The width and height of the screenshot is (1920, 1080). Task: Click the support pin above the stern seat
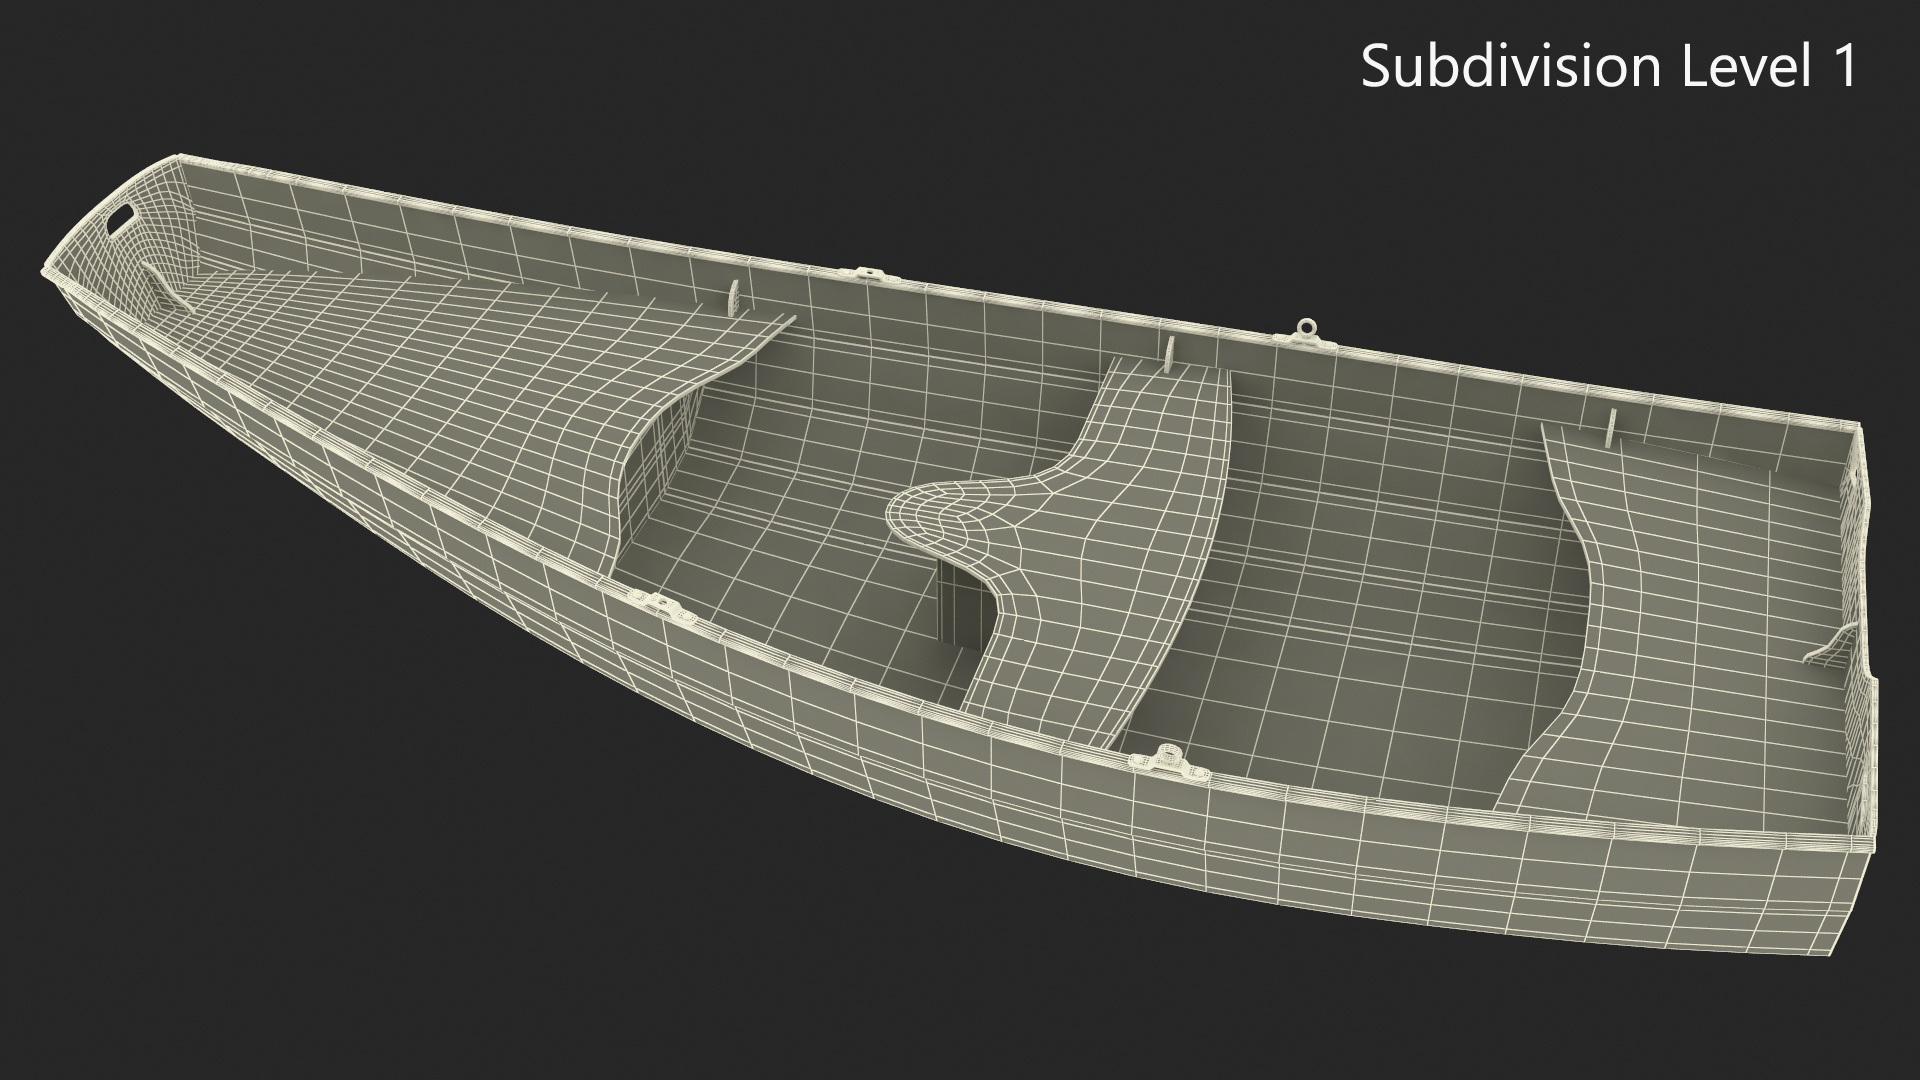(1611, 429)
